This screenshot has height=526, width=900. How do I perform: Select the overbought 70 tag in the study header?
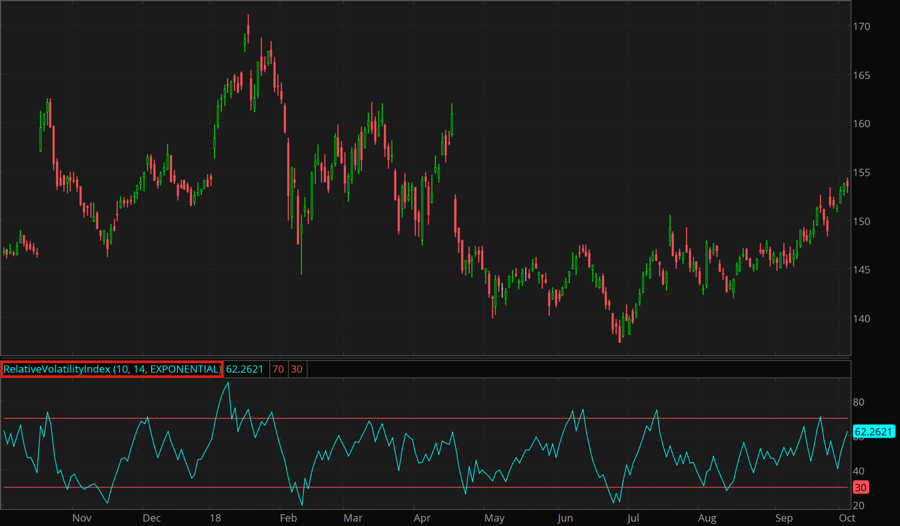click(x=277, y=369)
